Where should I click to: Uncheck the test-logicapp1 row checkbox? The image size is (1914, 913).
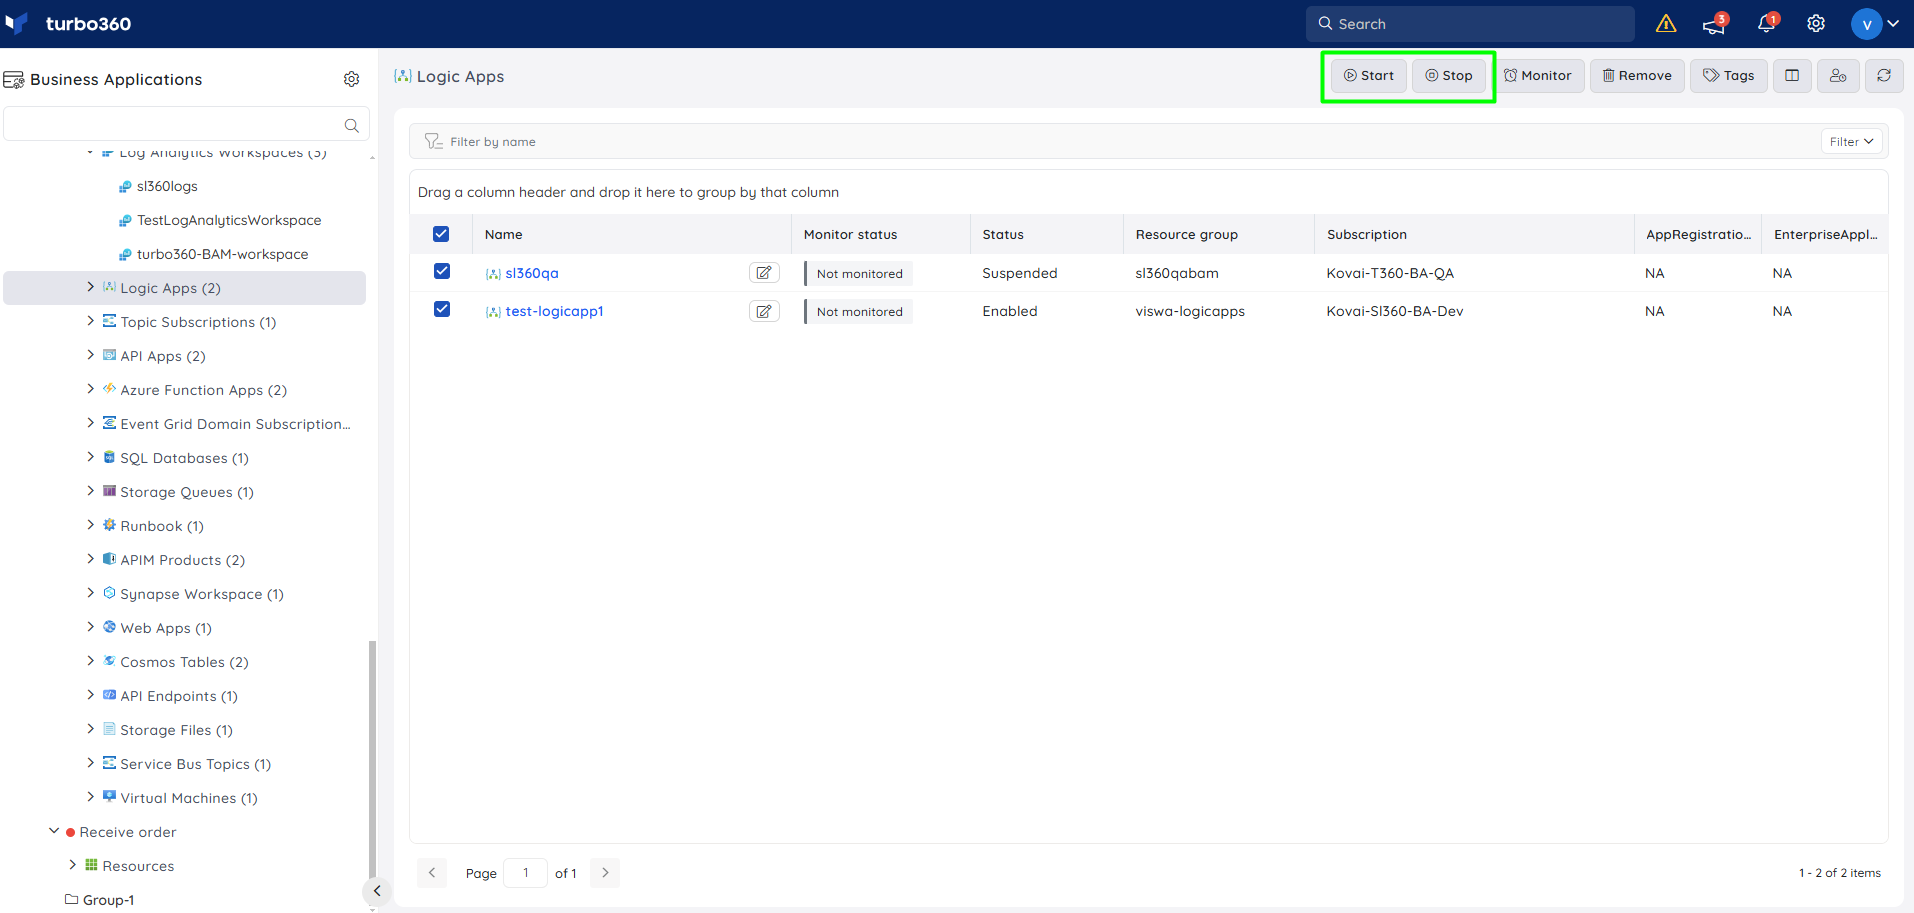pos(442,309)
